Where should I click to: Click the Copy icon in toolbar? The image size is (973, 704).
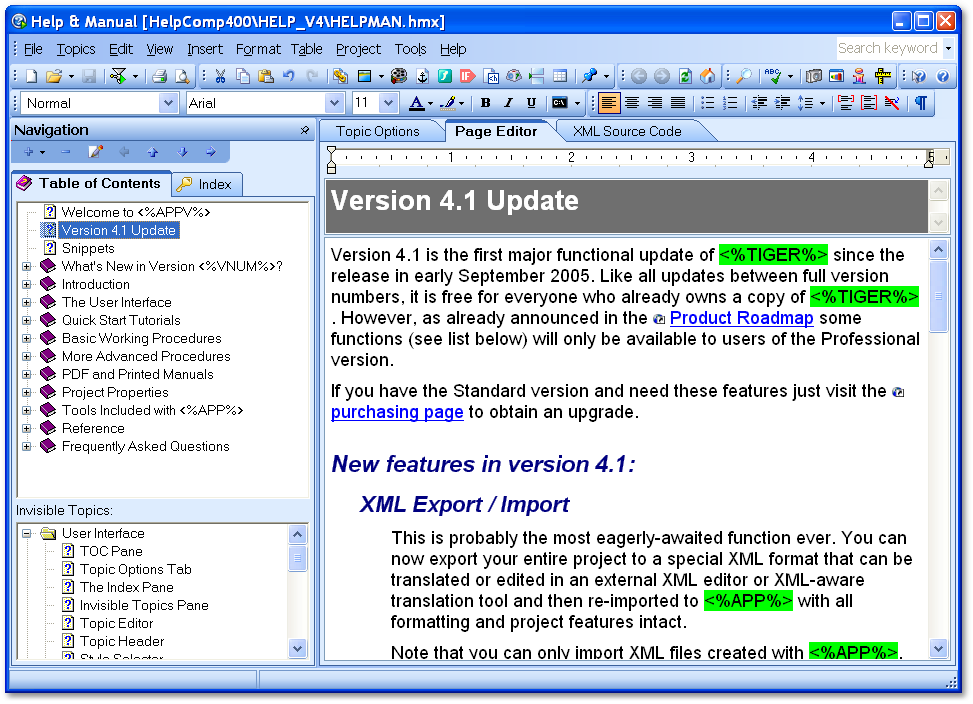coord(243,76)
